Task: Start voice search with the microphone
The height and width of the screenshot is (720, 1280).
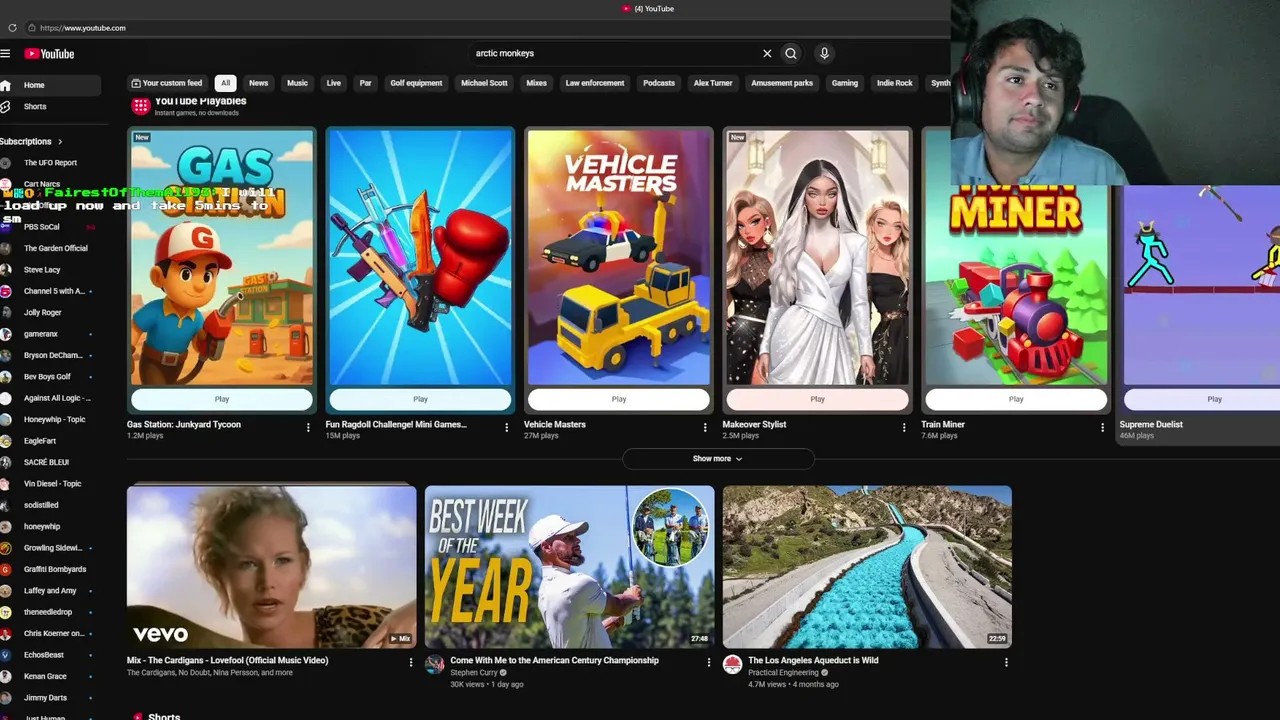Action: tap(824, 54)
